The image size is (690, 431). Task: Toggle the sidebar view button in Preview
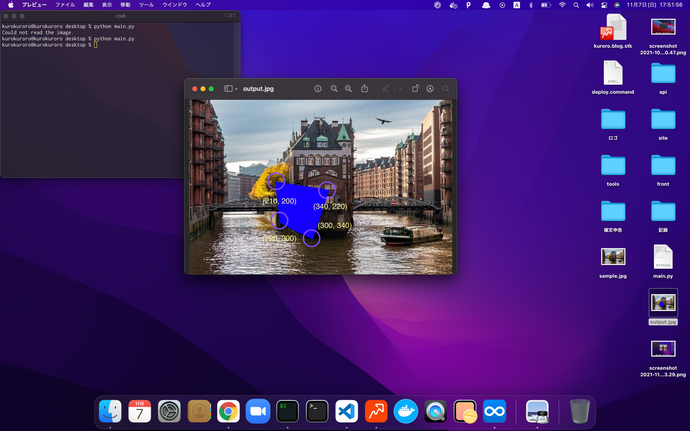(x=228, y=88)
